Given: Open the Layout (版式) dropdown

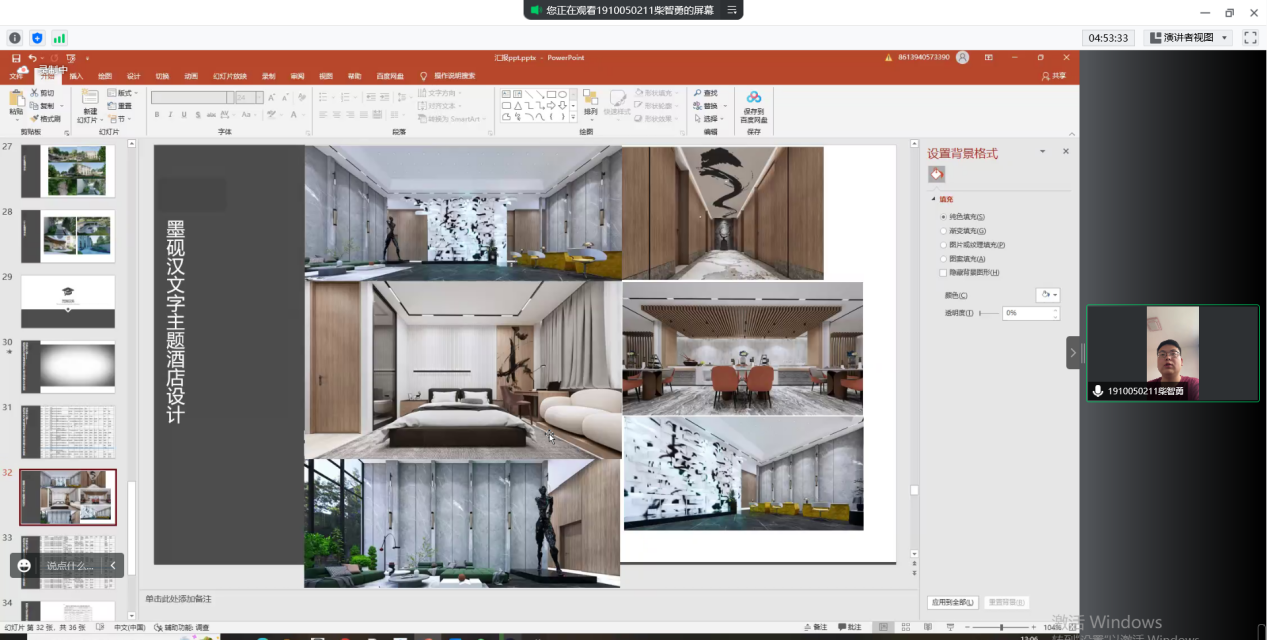Looking at the screenshot, I should coord(121,93).
